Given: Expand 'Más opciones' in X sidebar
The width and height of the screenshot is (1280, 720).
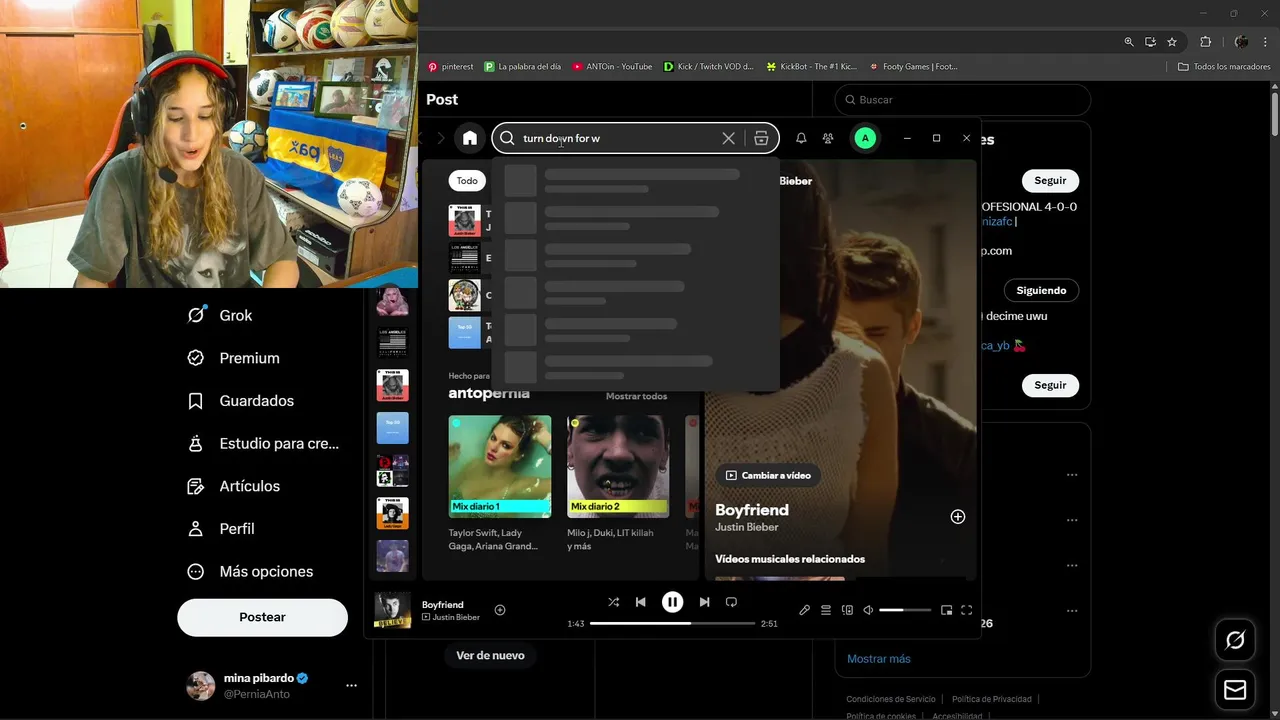Looking at the screenshot, I should point(250,572).
